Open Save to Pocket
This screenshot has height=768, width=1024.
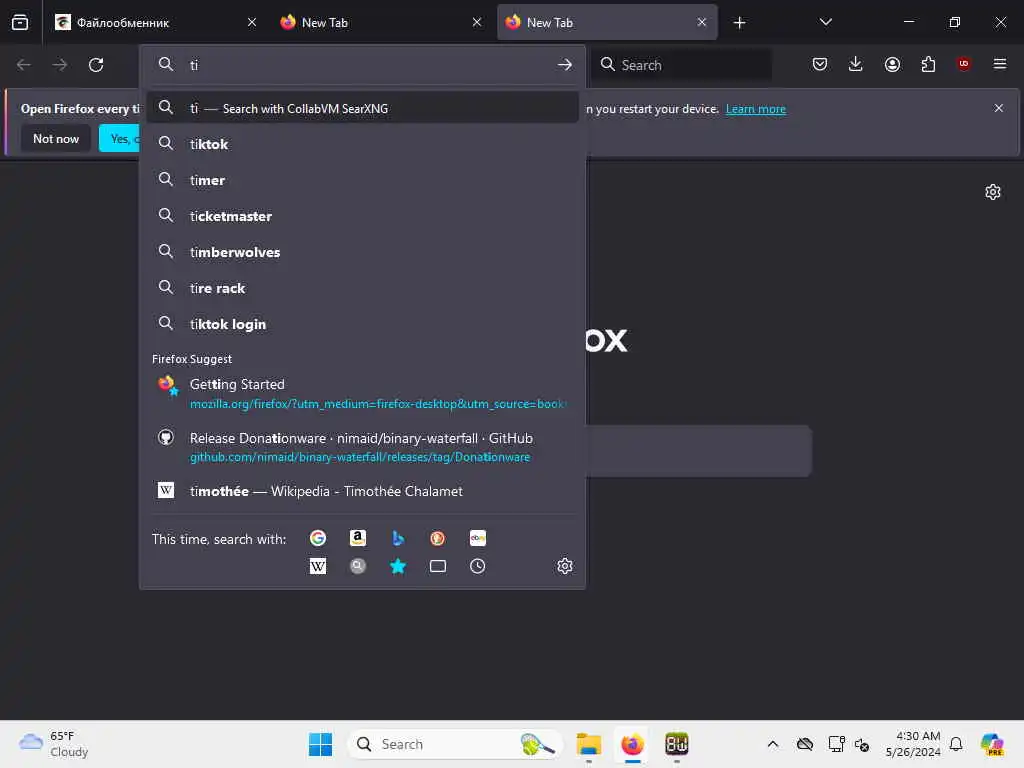click(820, 64)
